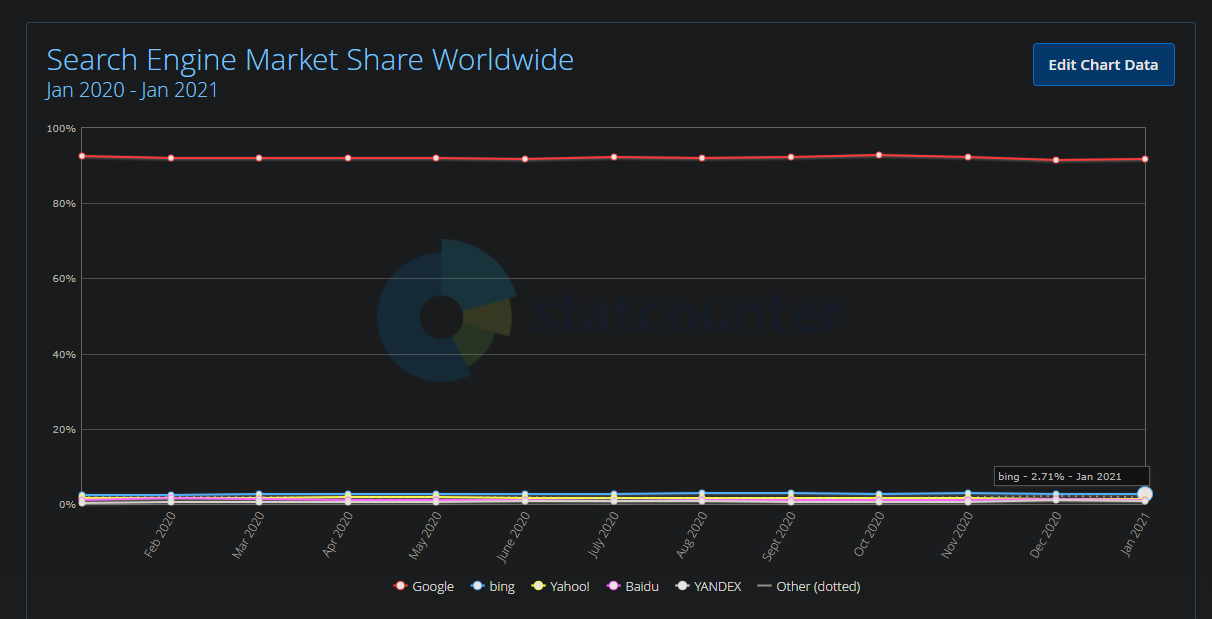Click the Edit Chart Data button
1212x619 pixels.
point(1103,65)
